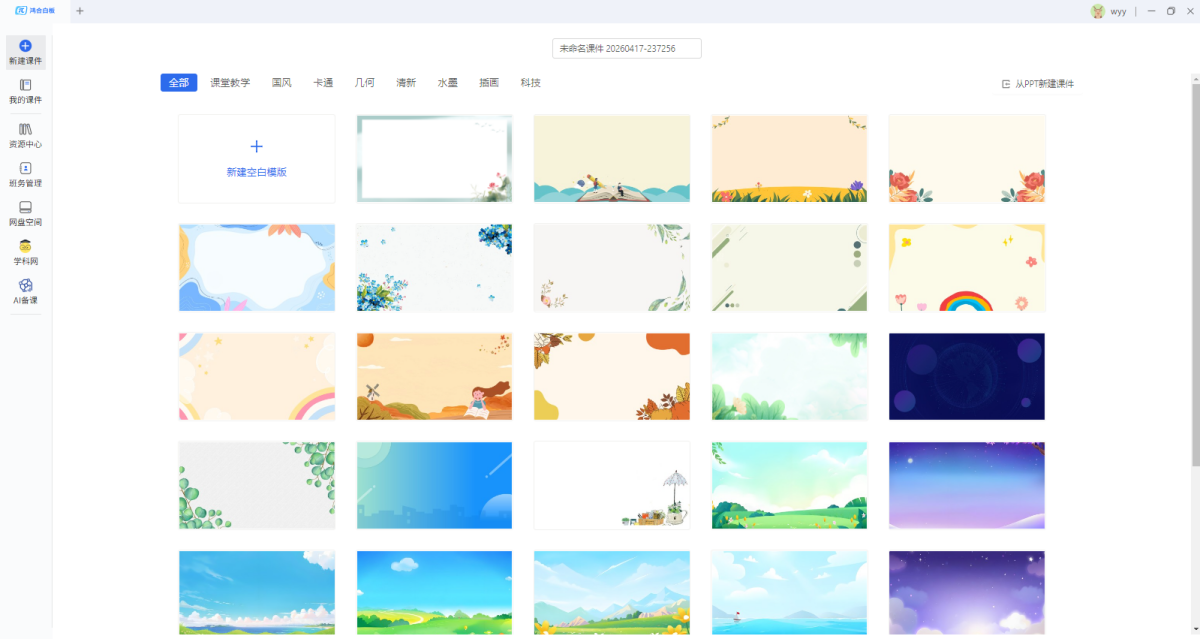Viewport: 1200px width, 639px height.
Task: Click the plus icon to add new tab
Action: point(80,11)
